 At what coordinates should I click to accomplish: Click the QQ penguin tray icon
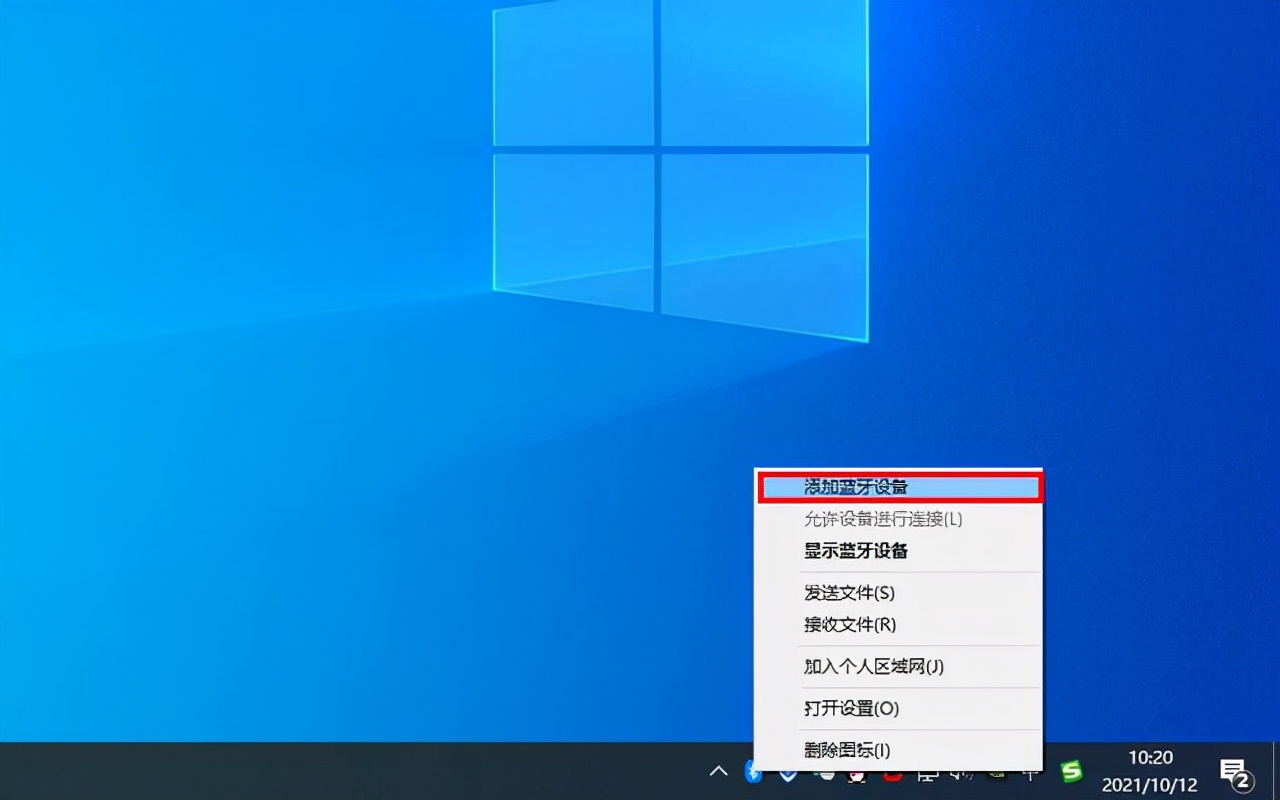coord(857,774)
